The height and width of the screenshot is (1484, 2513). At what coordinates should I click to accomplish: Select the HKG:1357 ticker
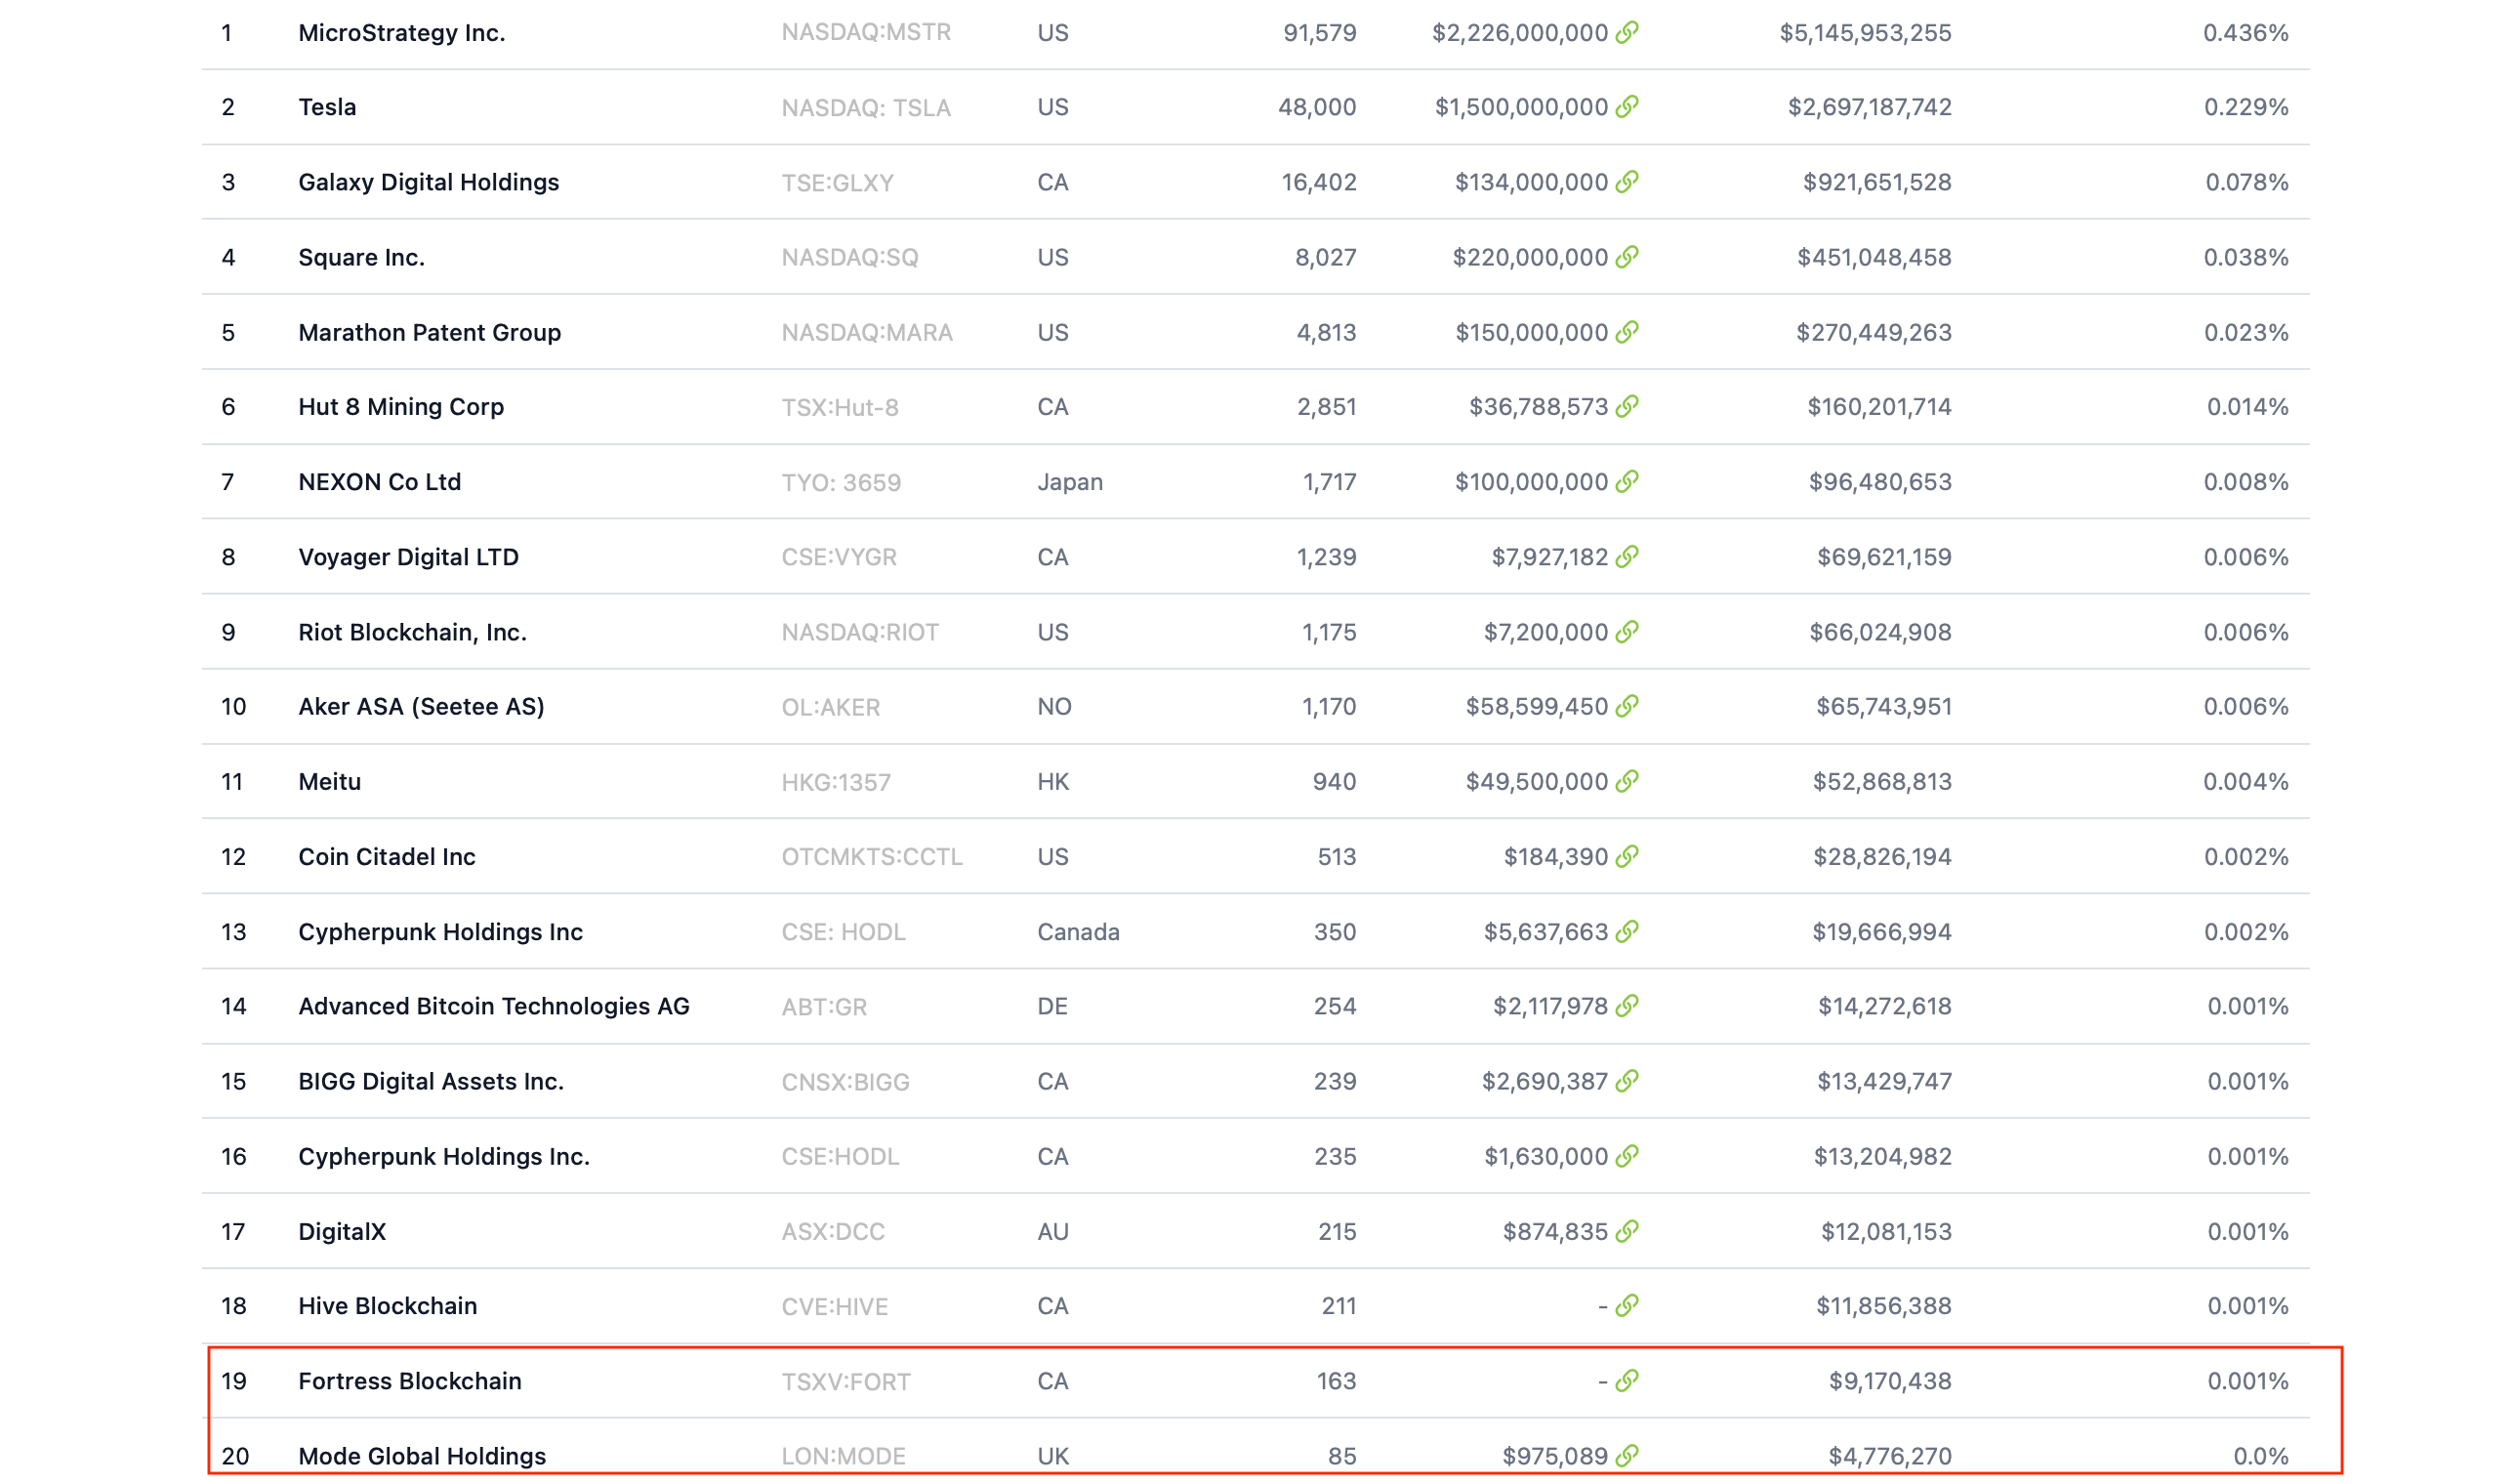836,782
